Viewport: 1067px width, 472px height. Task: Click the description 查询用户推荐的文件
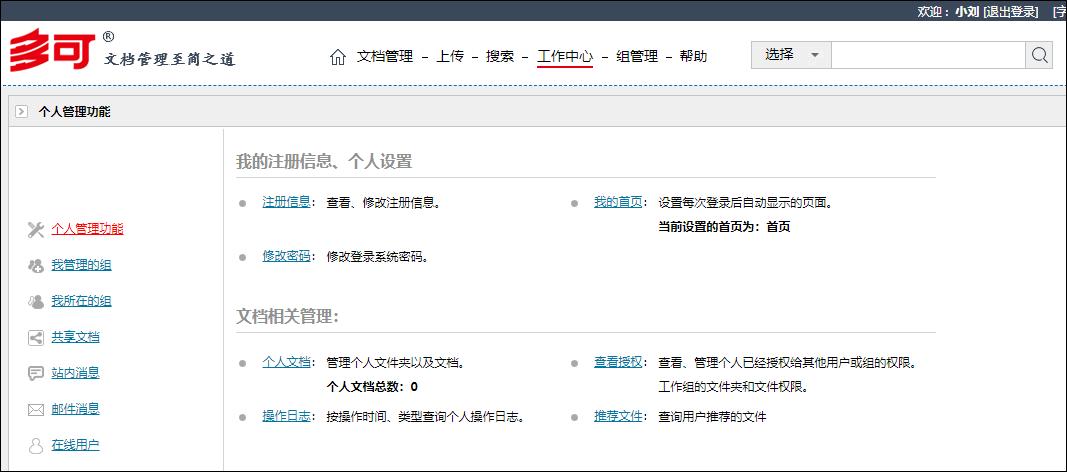point(712,418)
